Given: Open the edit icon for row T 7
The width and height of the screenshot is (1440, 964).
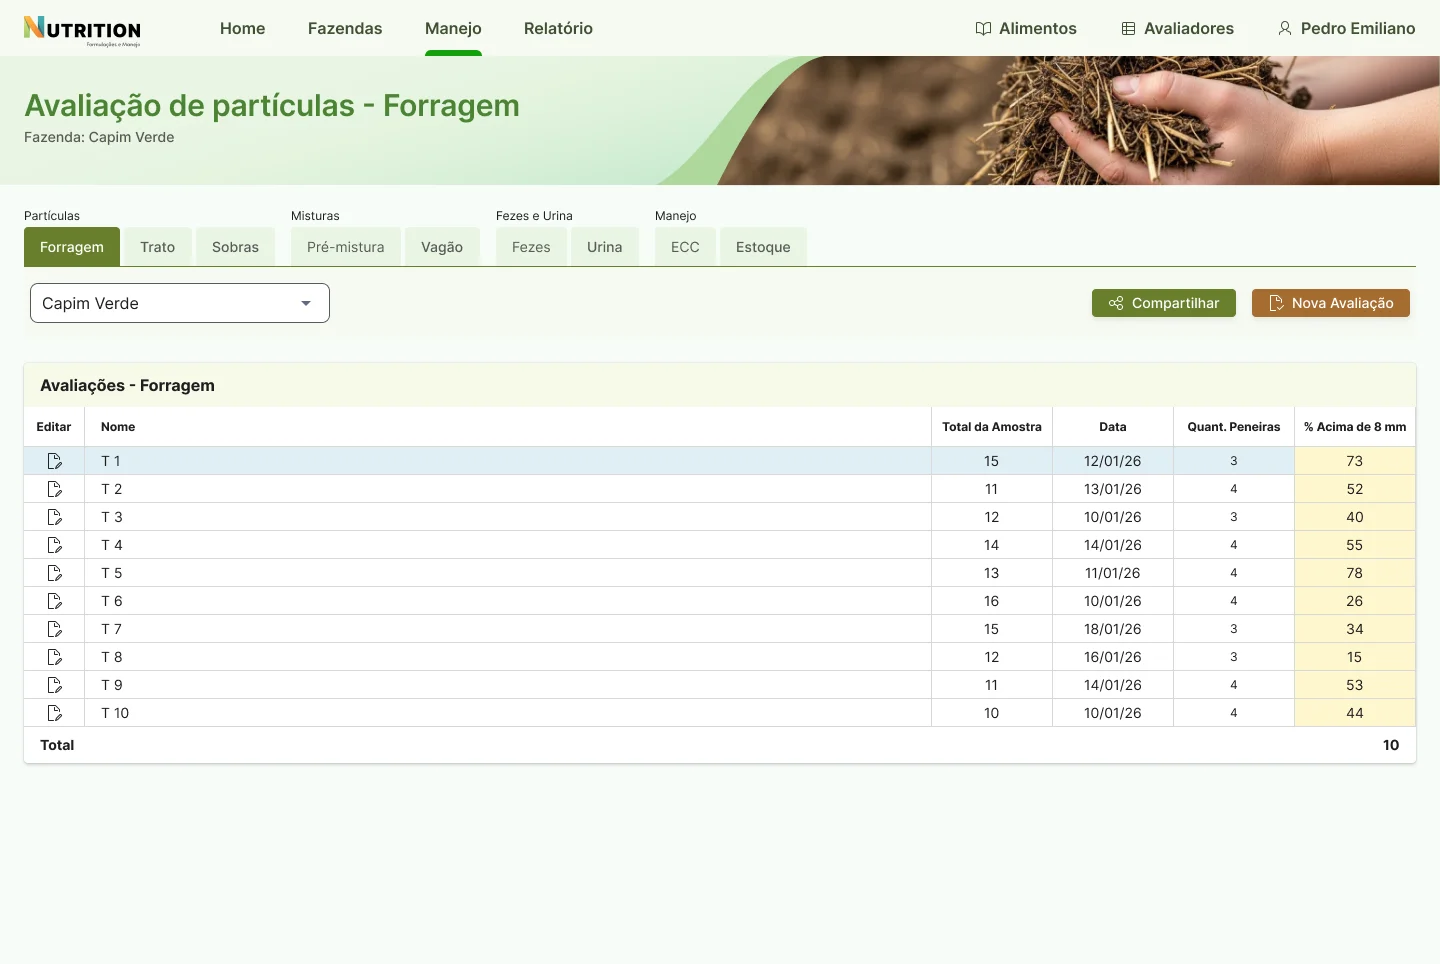Looking at the screenshot, I should click(x=55, y=629).
